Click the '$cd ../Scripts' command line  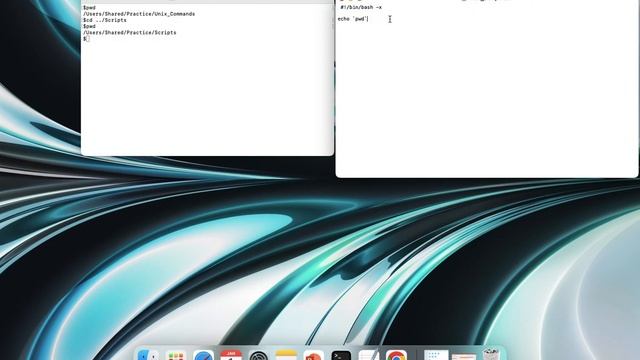(x=104, y=20)
